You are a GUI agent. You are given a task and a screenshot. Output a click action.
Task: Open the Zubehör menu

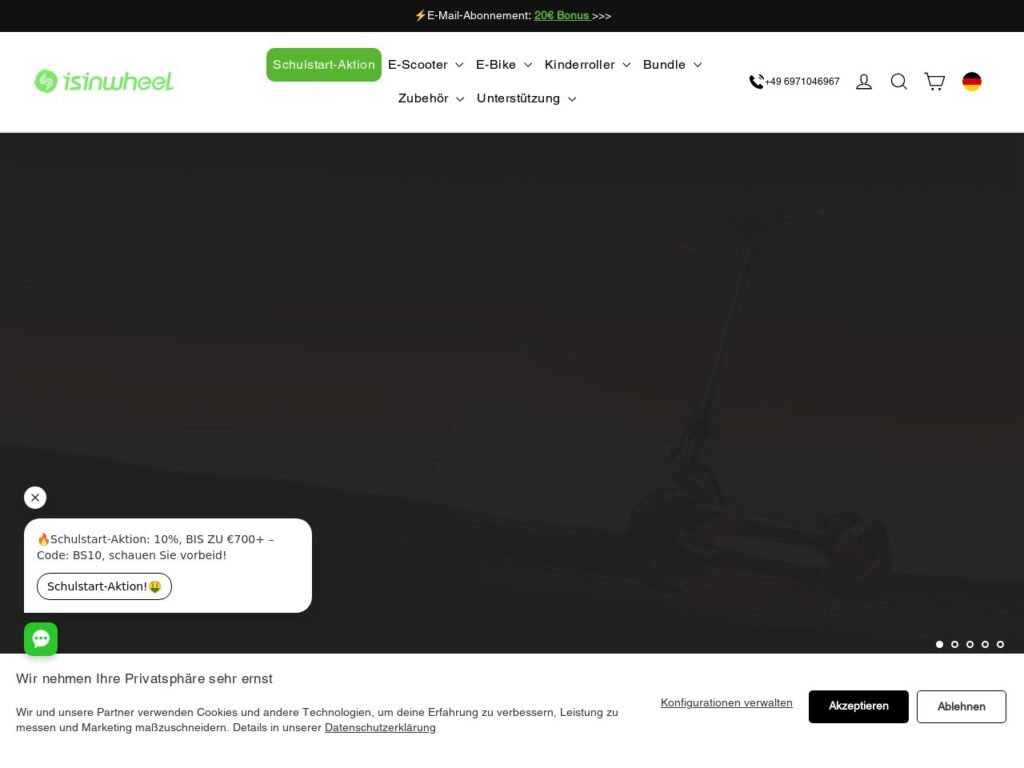430,99
